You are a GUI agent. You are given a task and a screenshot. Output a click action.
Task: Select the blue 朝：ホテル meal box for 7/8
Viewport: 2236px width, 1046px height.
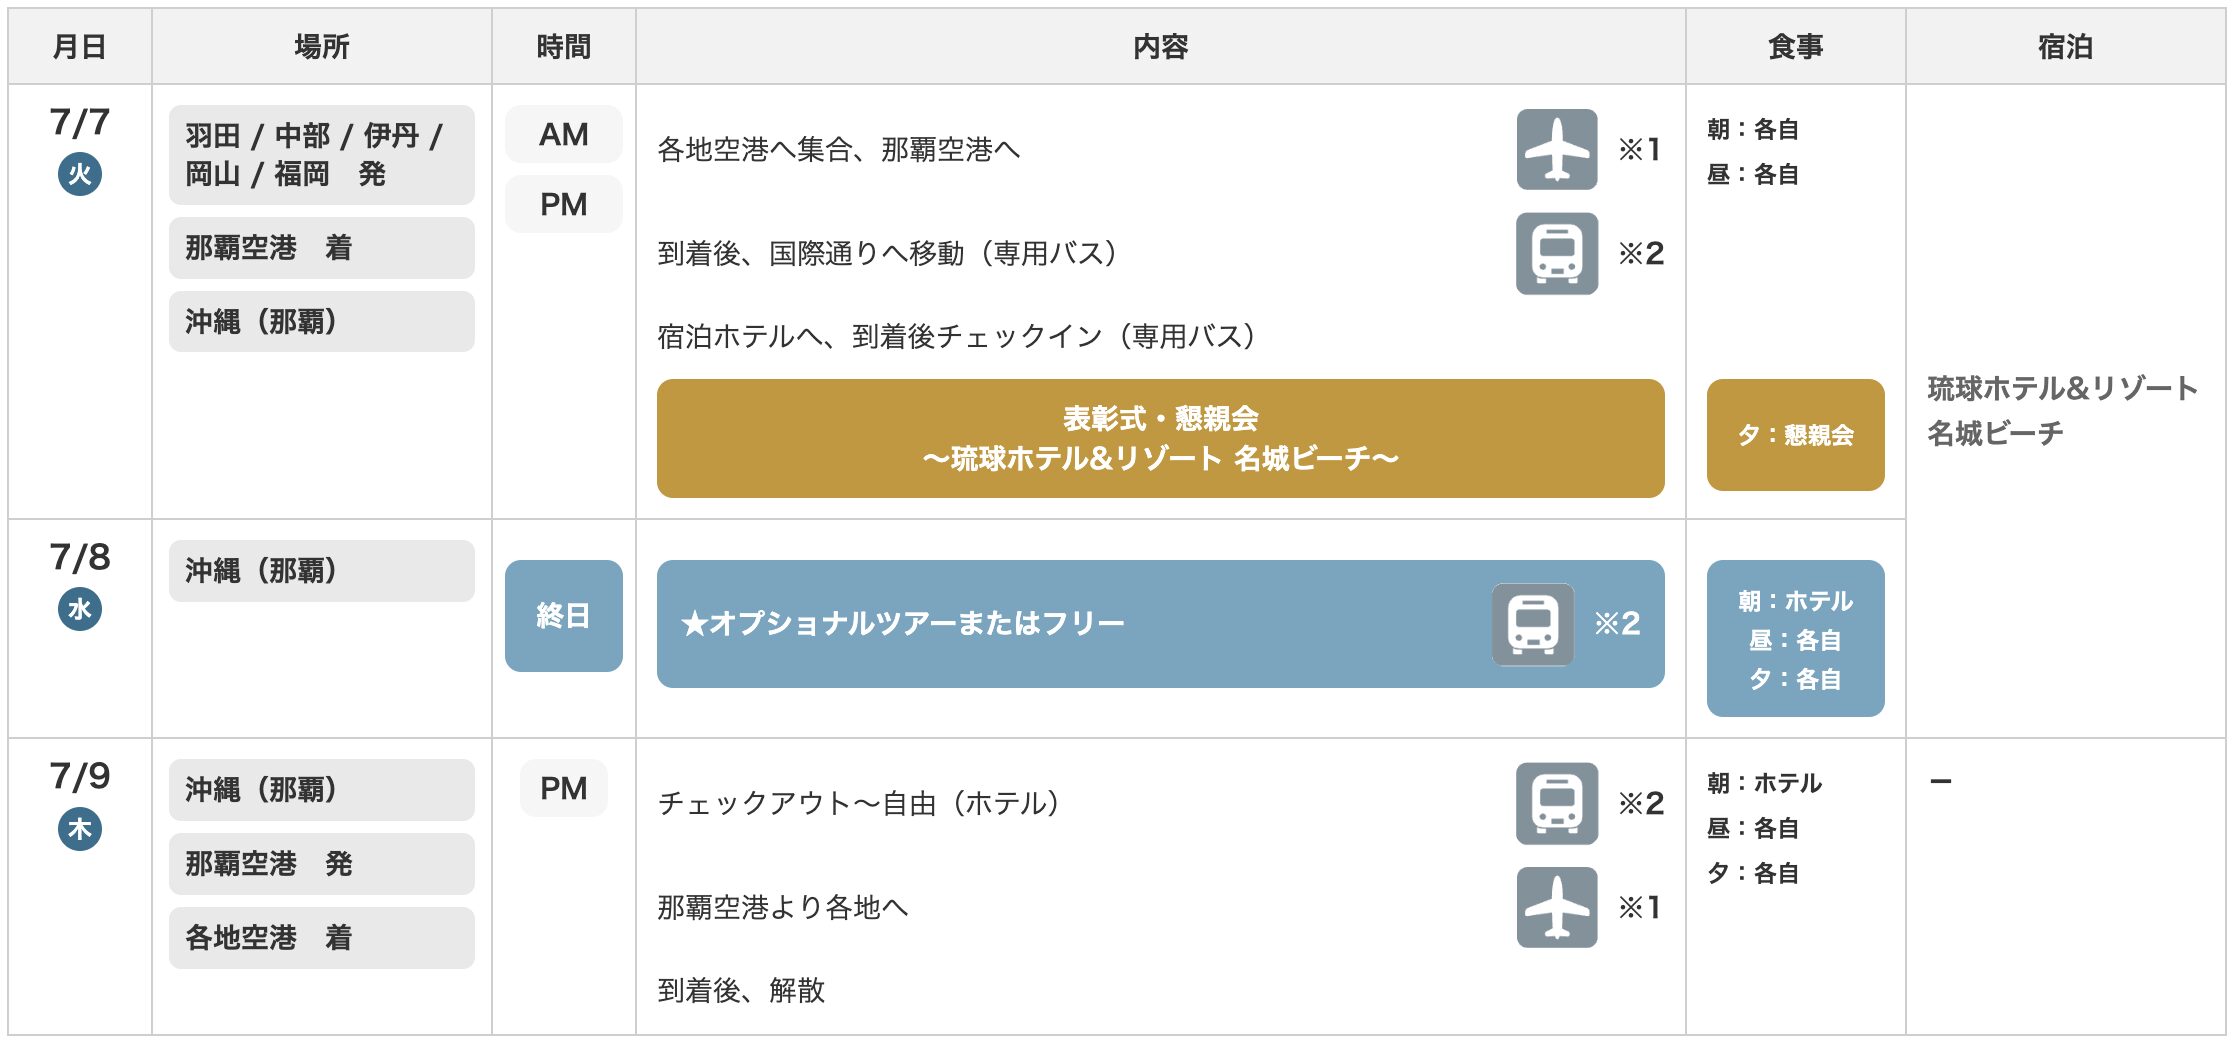[x=1795, y=639]
